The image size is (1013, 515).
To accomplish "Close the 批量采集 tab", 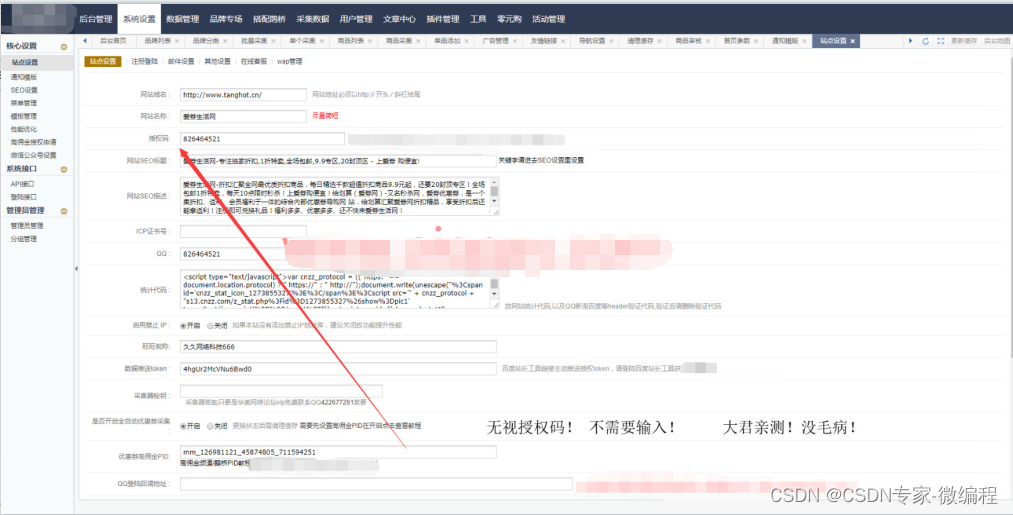I will click(273, 41).
